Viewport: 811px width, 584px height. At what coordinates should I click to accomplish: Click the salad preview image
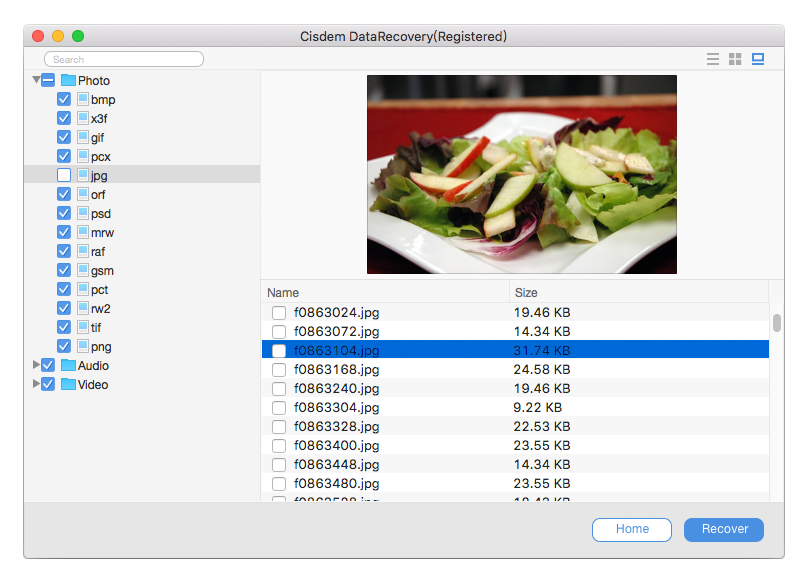(521, 174)
